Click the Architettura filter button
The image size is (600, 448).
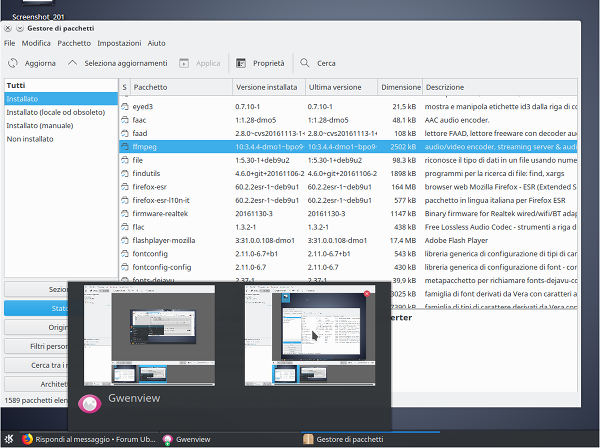click(x=36, y=384)
